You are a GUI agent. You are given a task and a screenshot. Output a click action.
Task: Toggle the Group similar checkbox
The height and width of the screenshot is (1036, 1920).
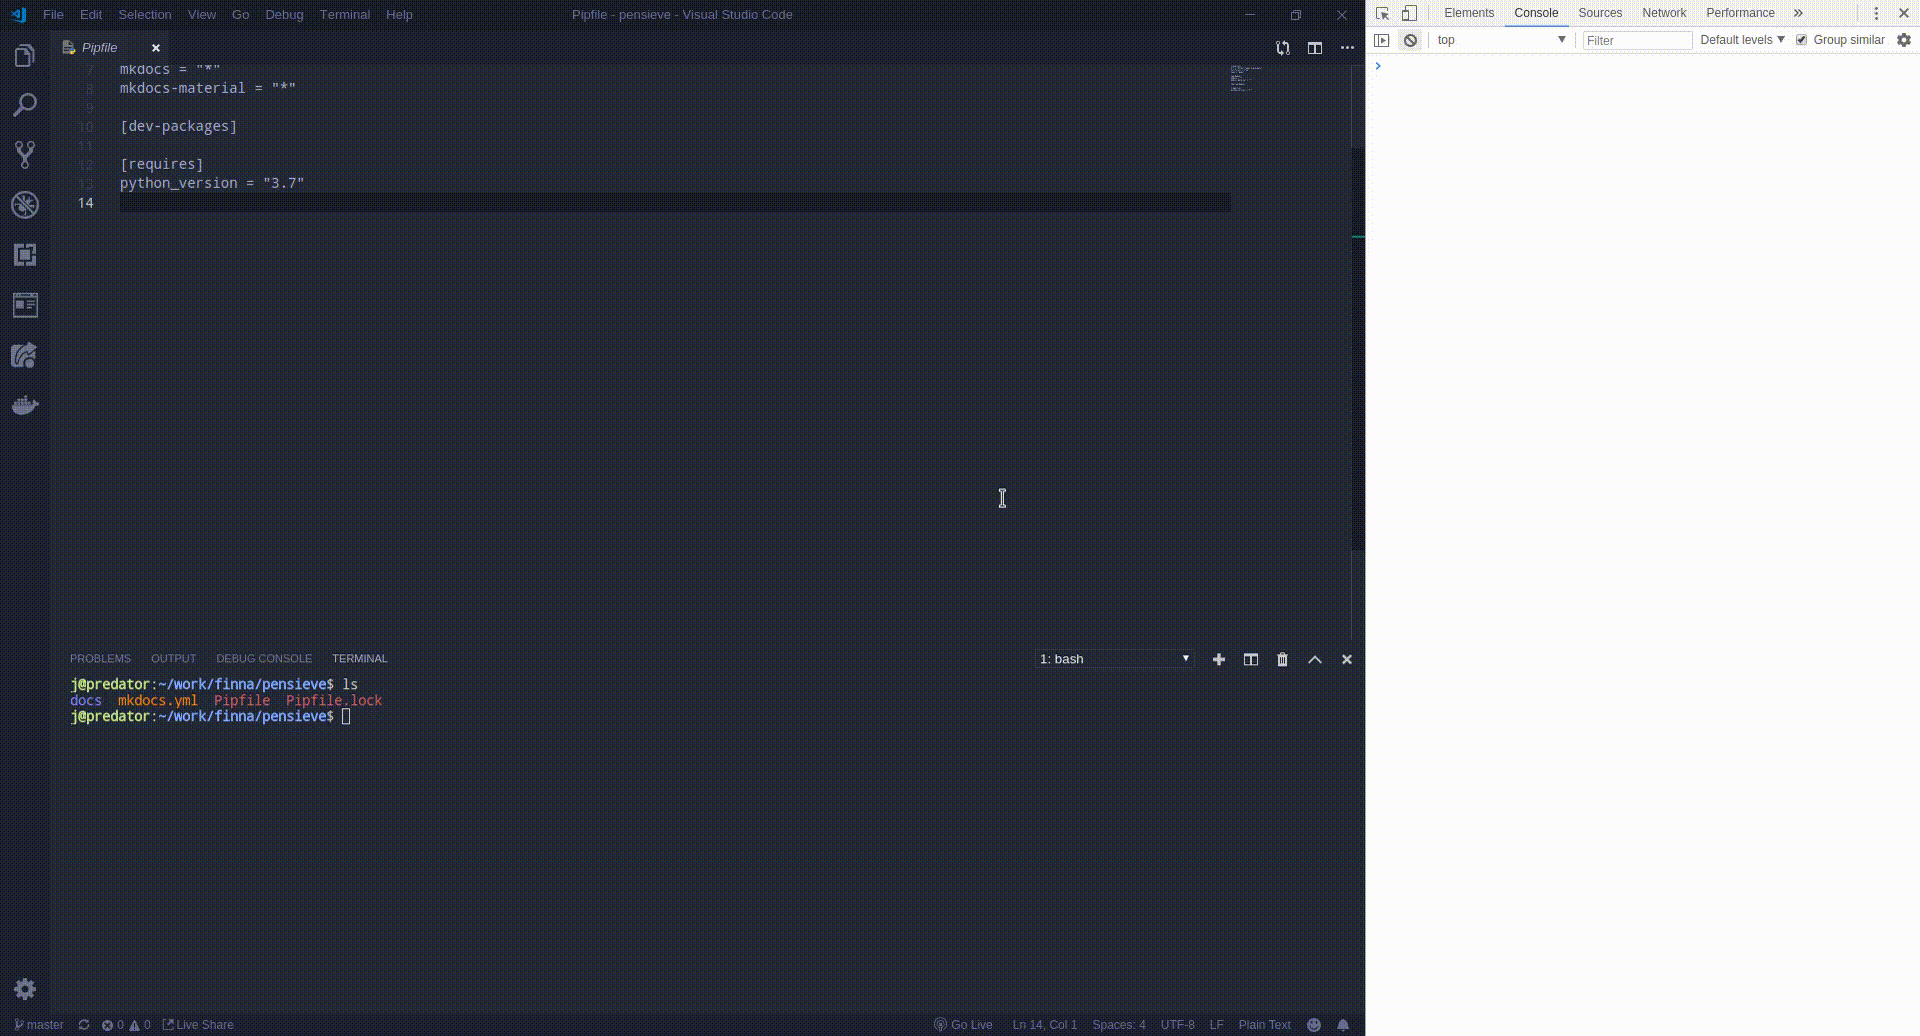(1802, 40)
